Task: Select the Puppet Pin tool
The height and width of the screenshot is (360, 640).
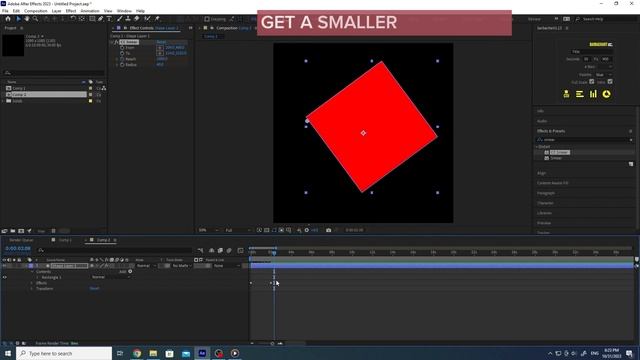Action: (x=157, y=19)
